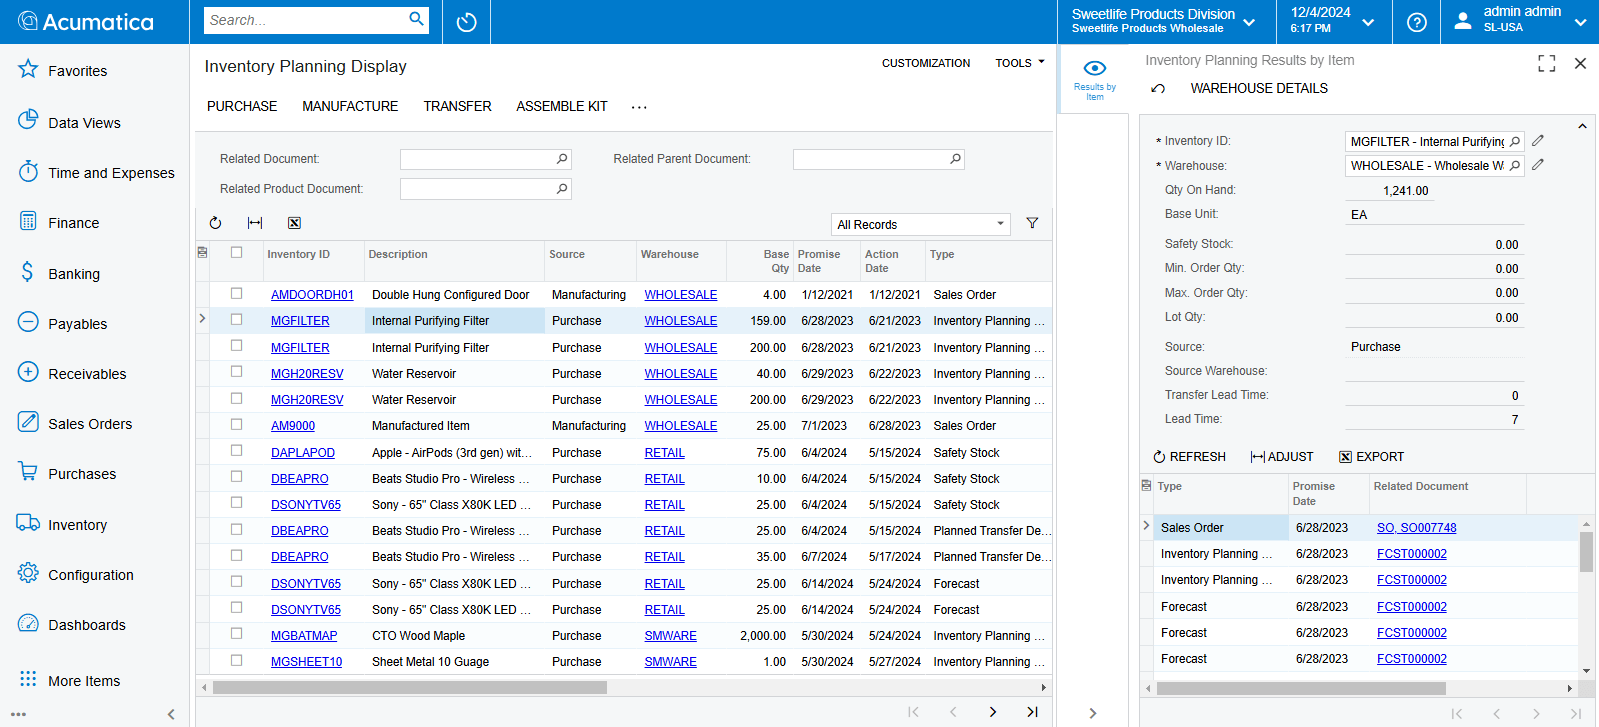Open the SO, SO007748 document link

pos(1416,528)
